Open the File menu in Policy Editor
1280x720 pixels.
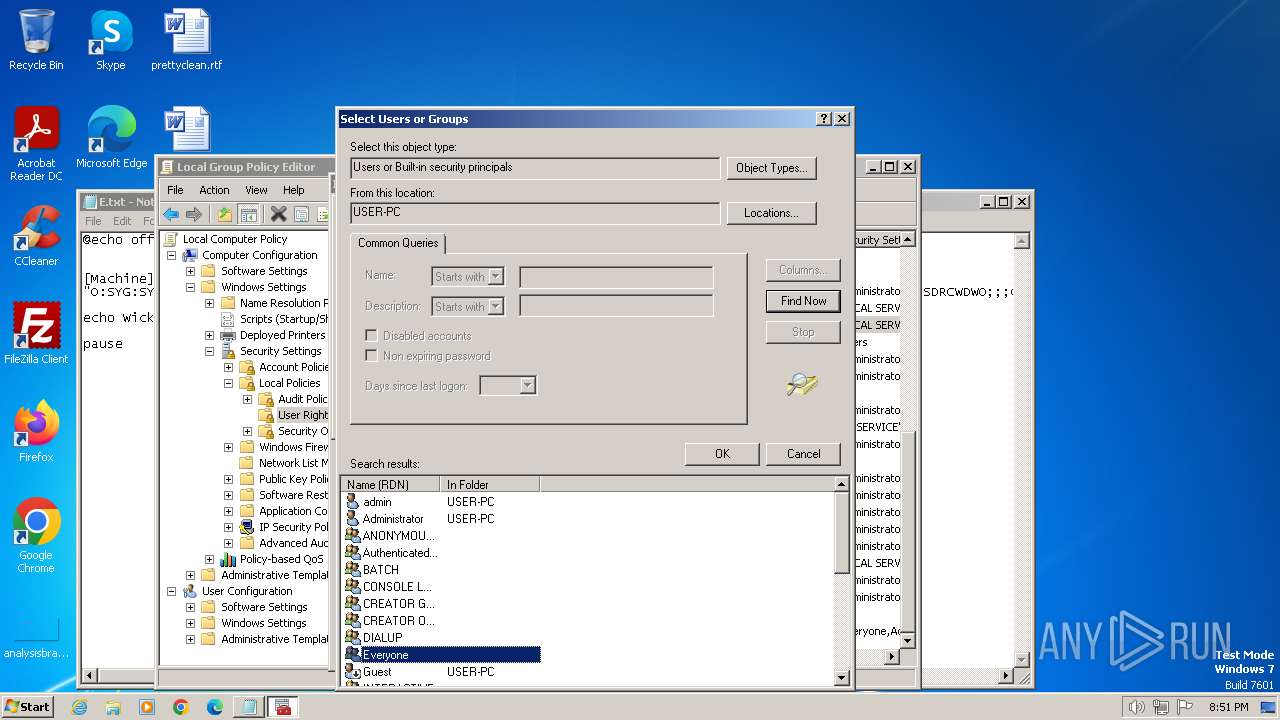coord(175,190)
